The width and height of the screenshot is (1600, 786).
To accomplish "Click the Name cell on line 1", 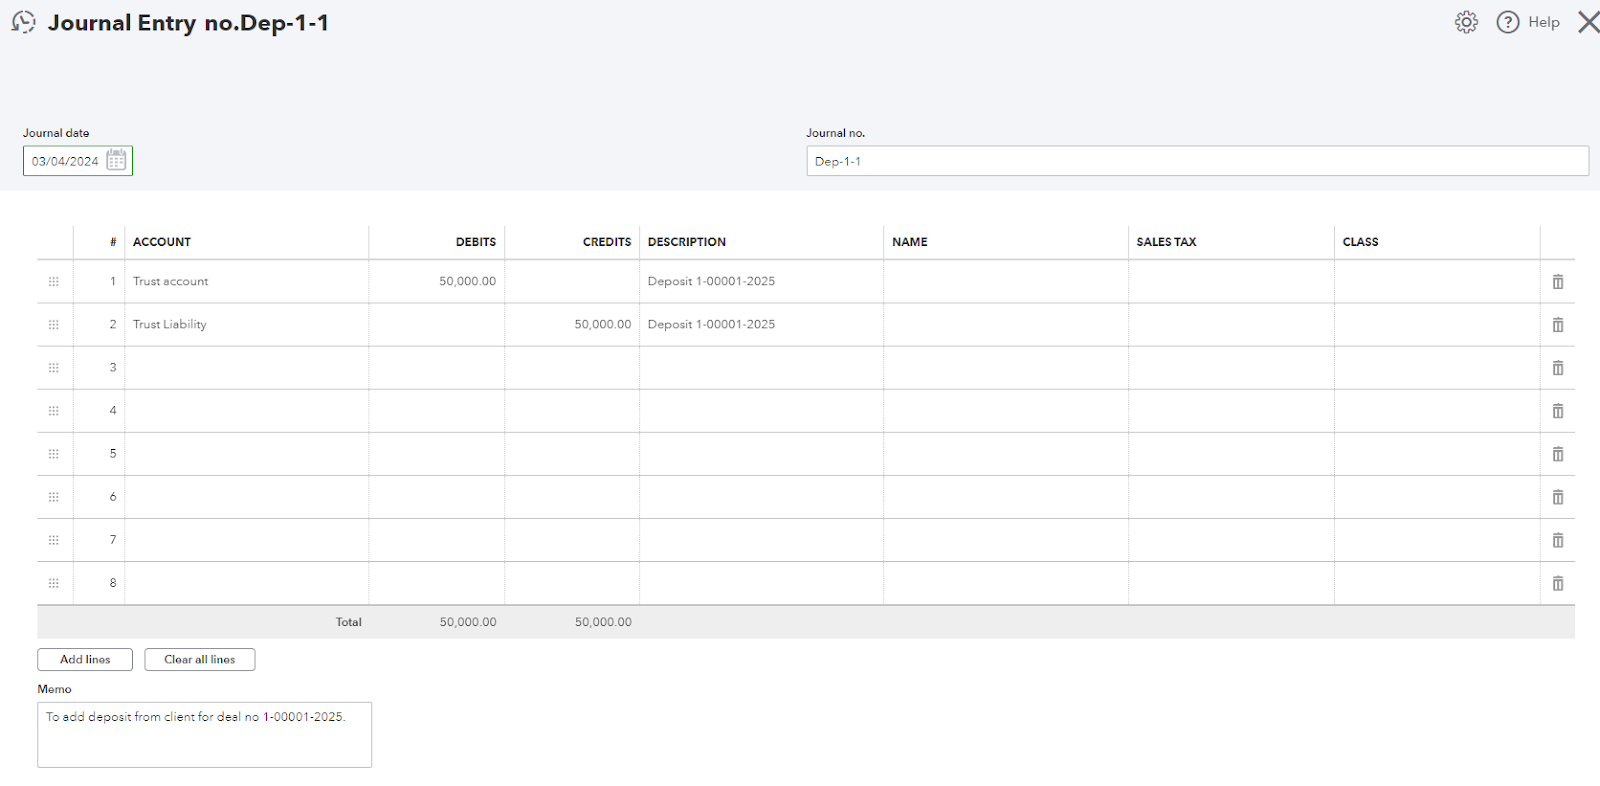I will point(1006,282).
